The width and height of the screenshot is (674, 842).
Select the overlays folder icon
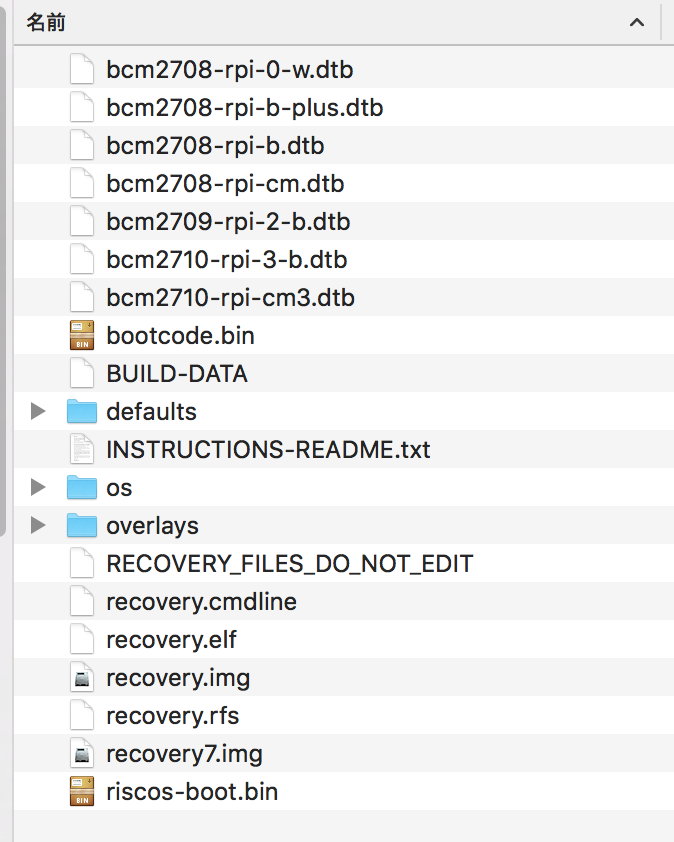point(82,525)
